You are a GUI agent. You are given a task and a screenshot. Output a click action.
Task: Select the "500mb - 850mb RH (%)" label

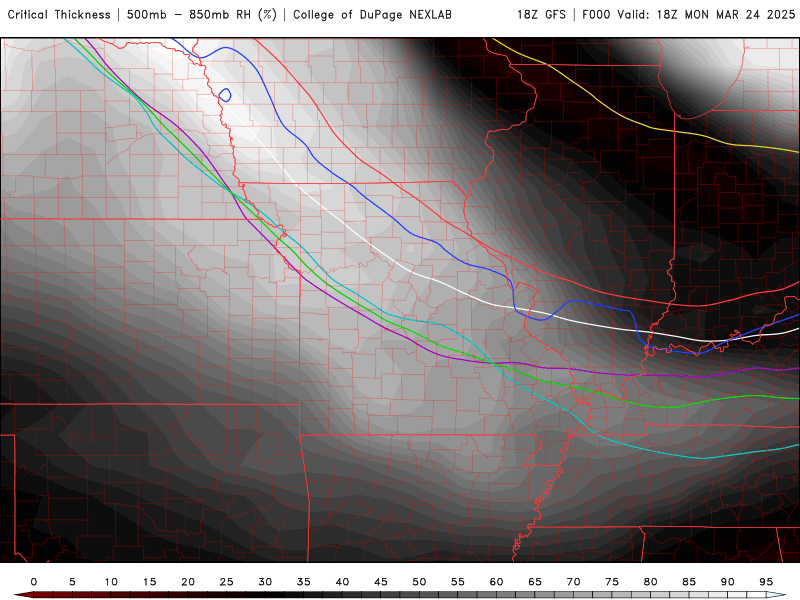202,15
